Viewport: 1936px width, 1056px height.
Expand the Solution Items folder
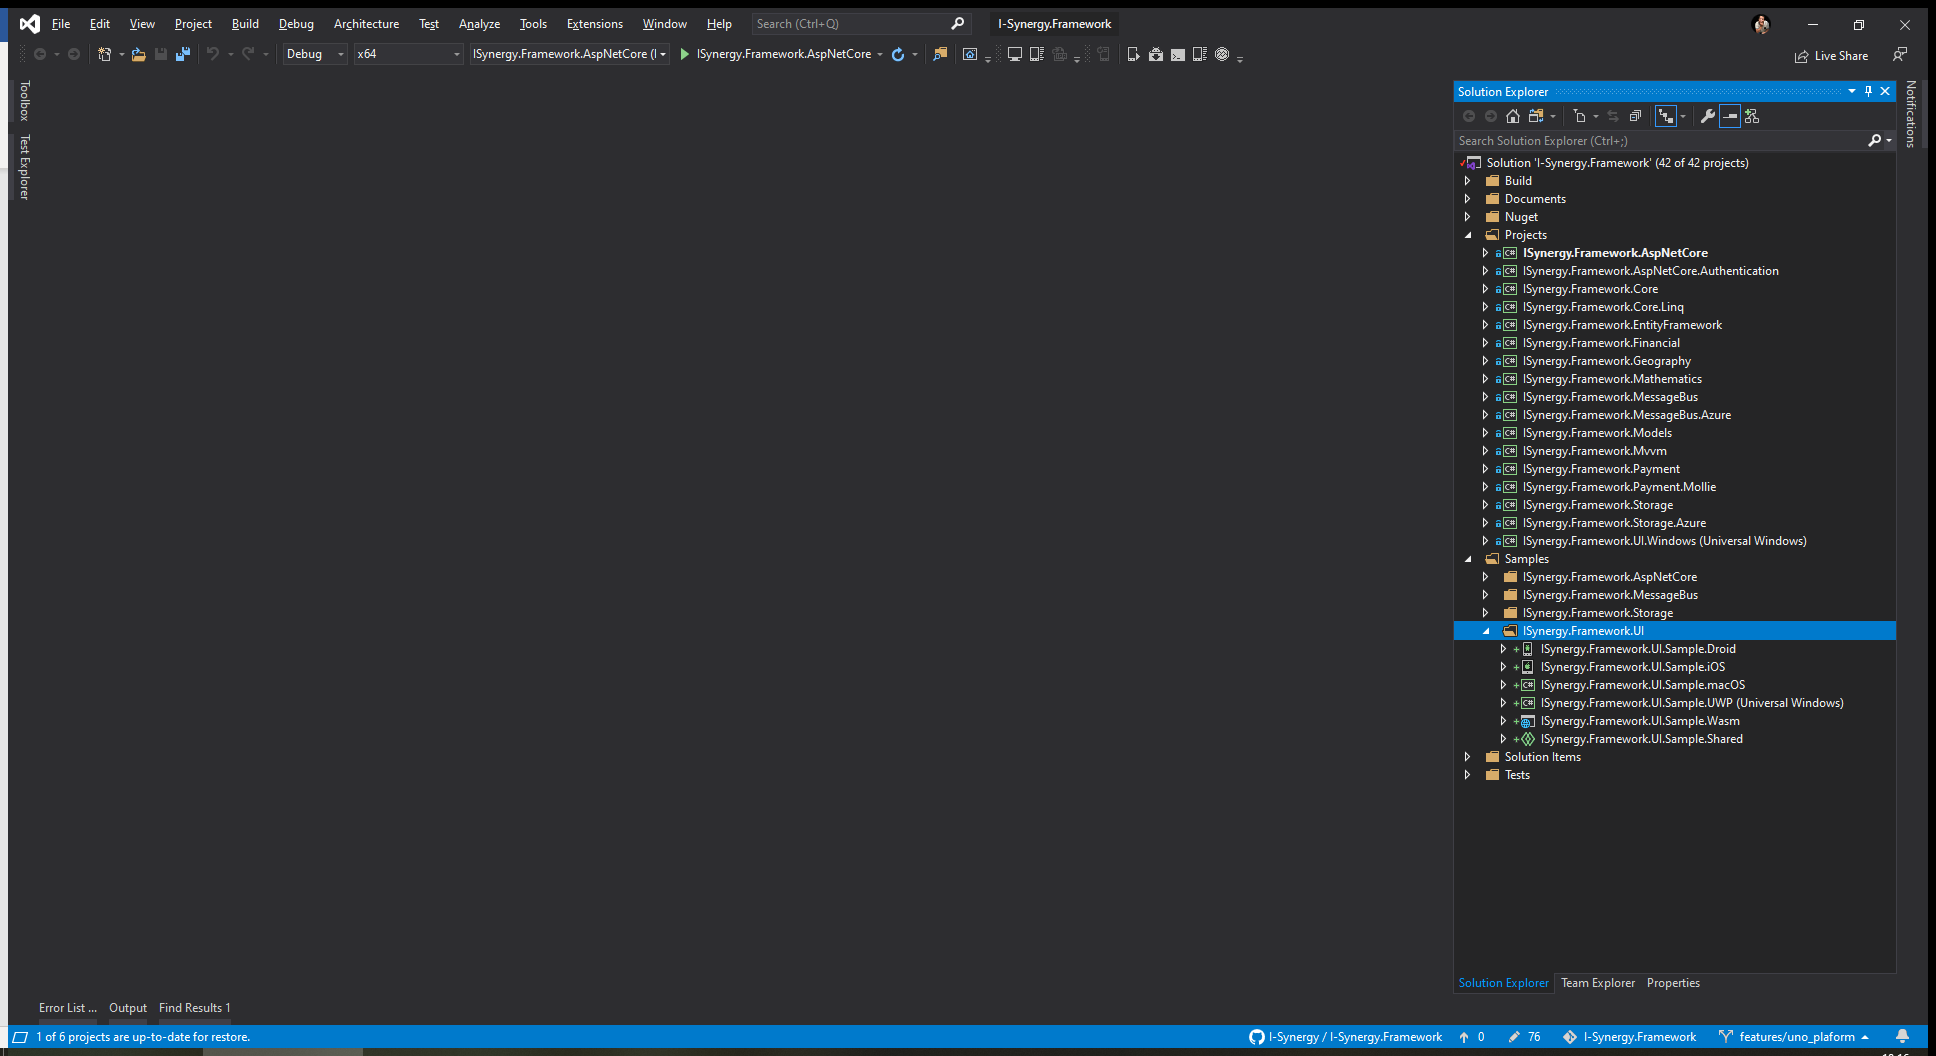1468,757
